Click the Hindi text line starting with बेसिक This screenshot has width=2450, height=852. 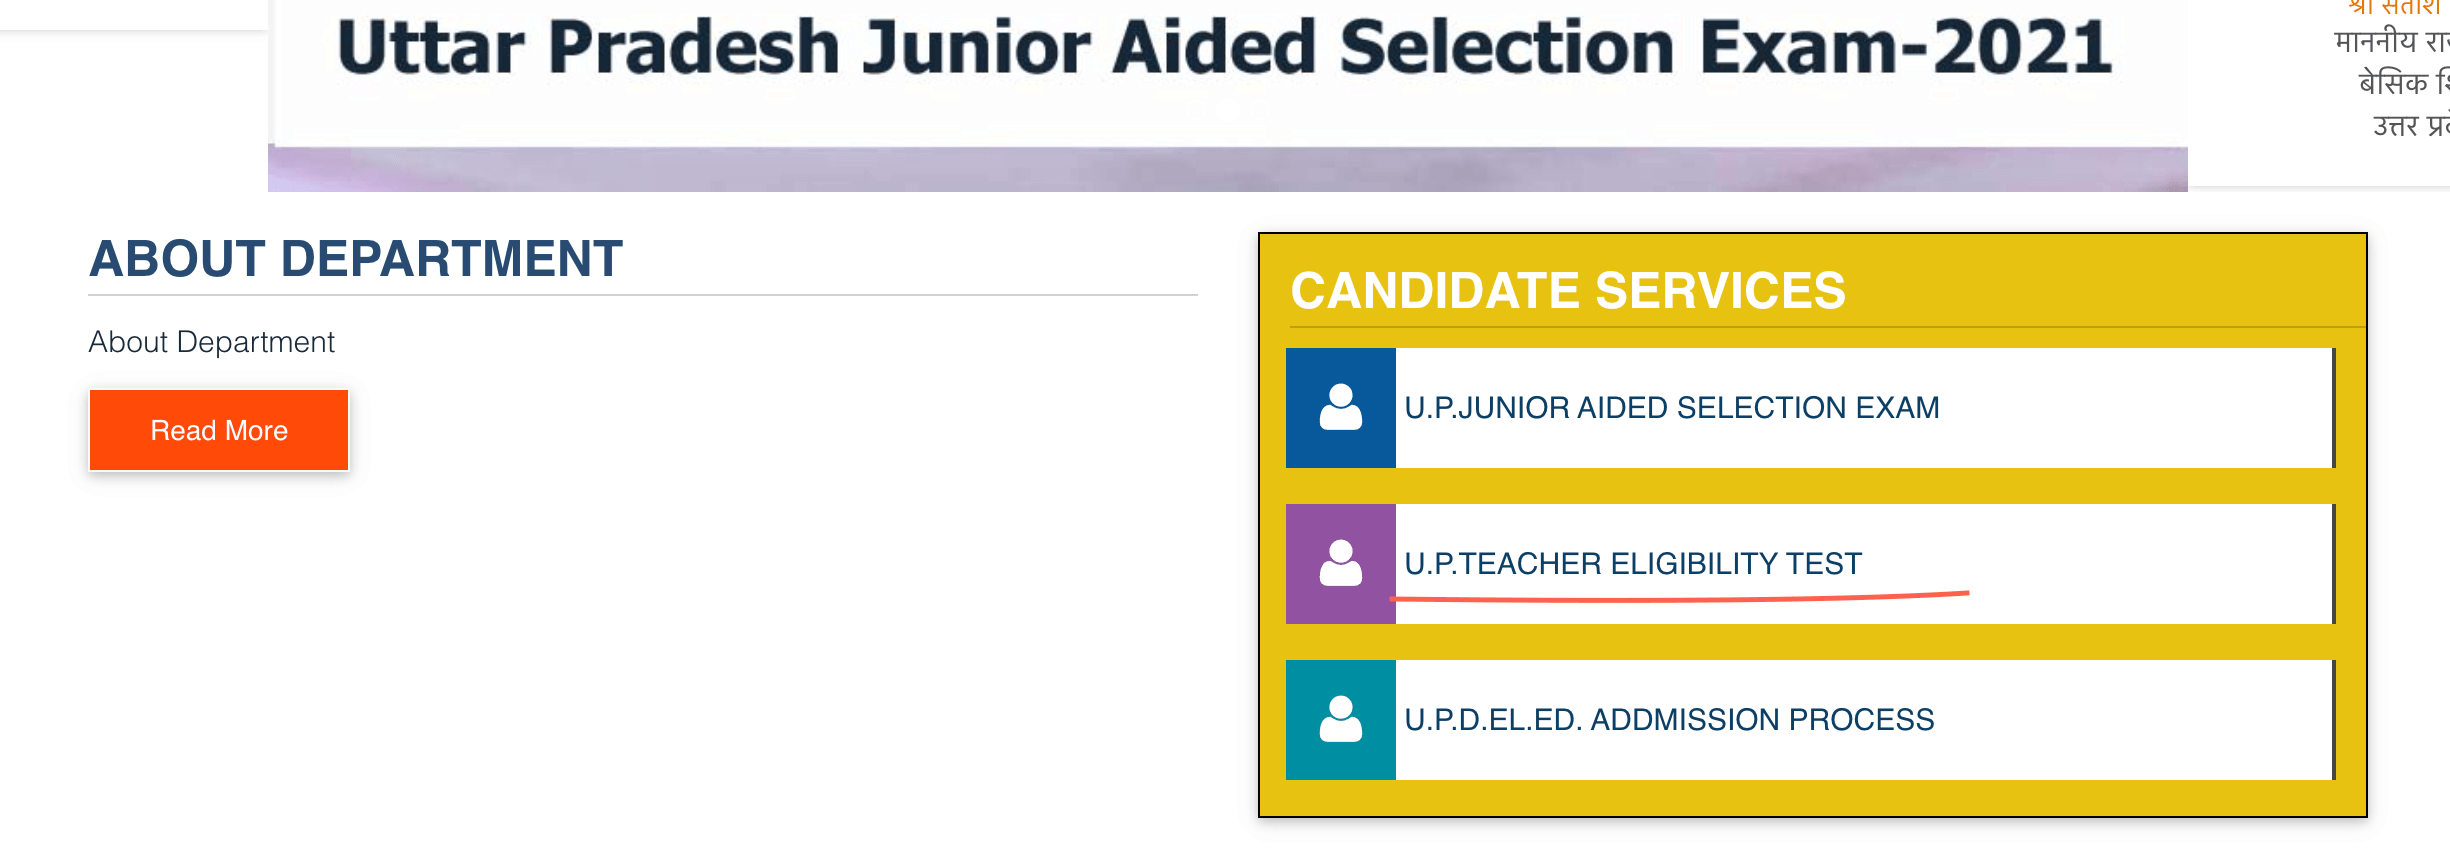[2404, 83]
